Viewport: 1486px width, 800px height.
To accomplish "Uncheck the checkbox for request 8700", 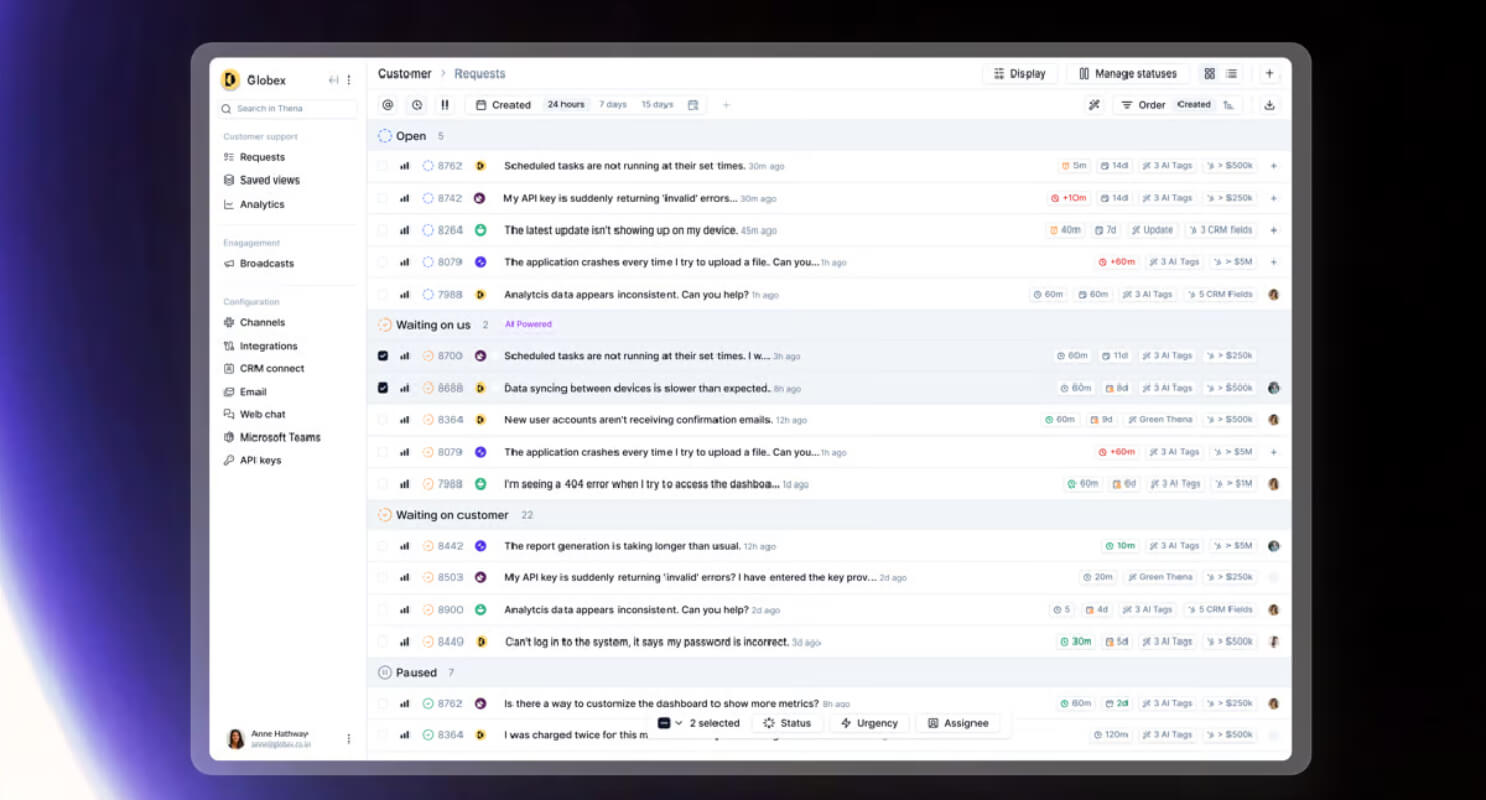I will [x=383, y=356].
